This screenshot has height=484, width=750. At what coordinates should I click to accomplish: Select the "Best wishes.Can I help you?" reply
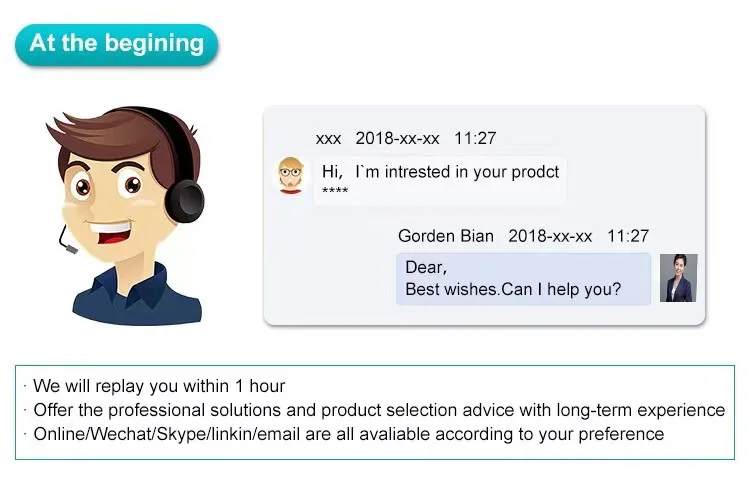click(513, 290)
